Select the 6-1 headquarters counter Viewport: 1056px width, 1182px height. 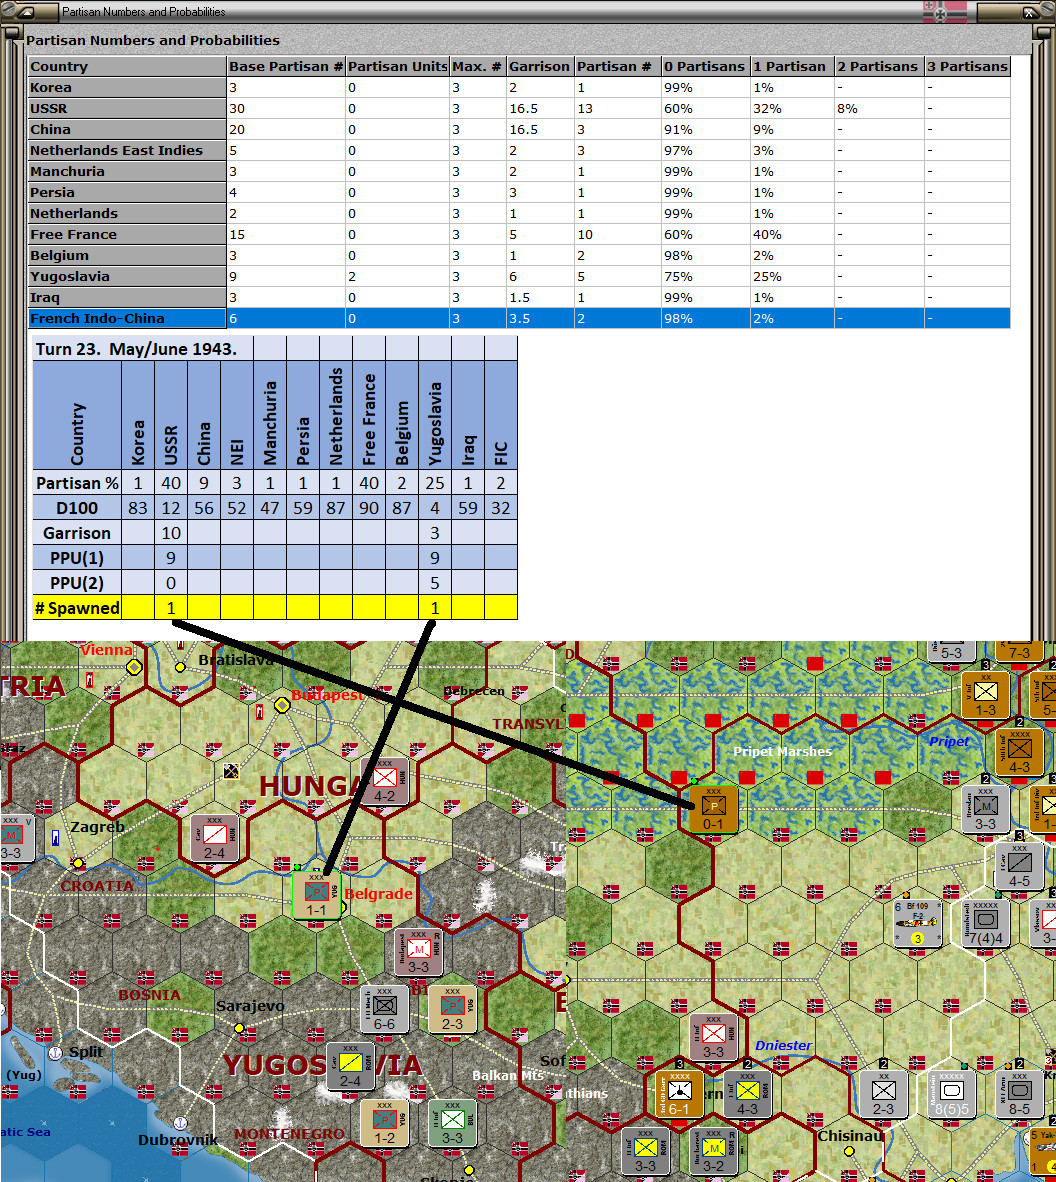[x=679, y=1095]
